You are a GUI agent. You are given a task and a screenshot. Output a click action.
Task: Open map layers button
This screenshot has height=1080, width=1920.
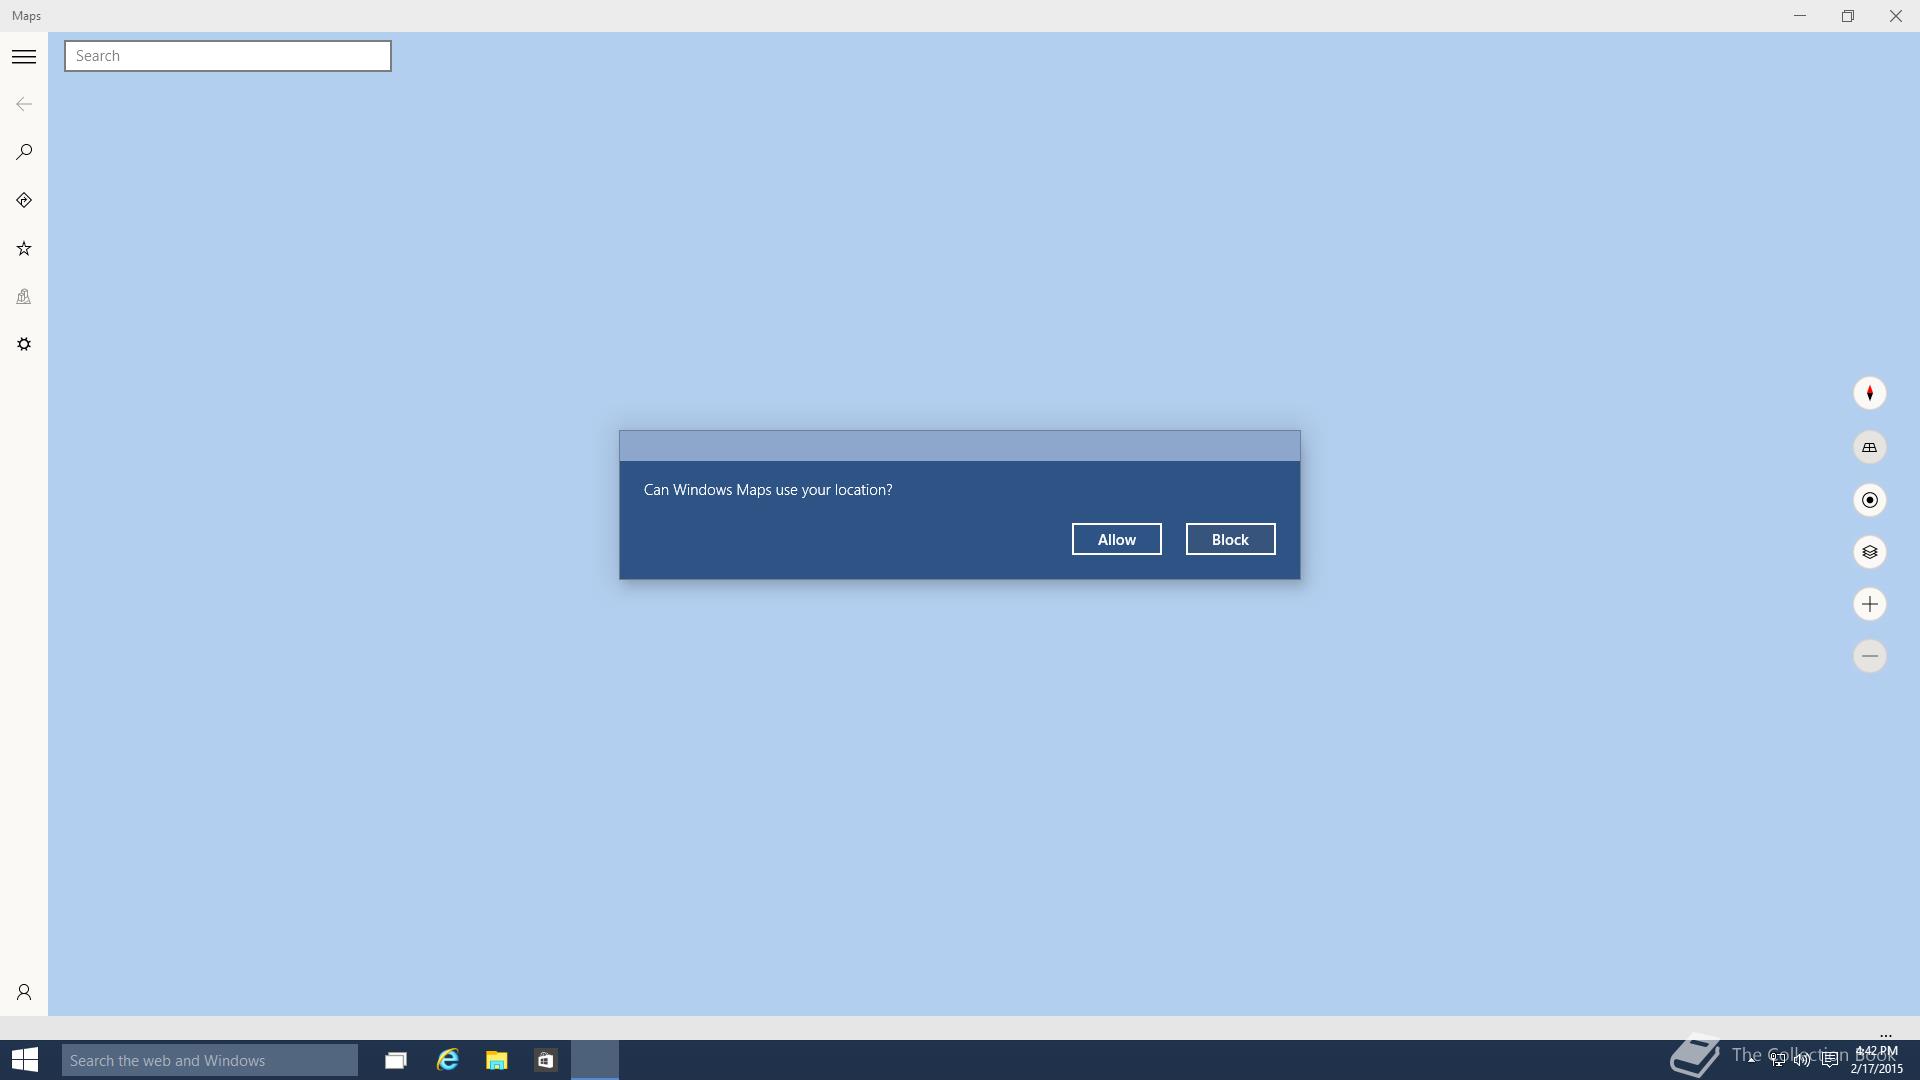(x=1869, y=552)
